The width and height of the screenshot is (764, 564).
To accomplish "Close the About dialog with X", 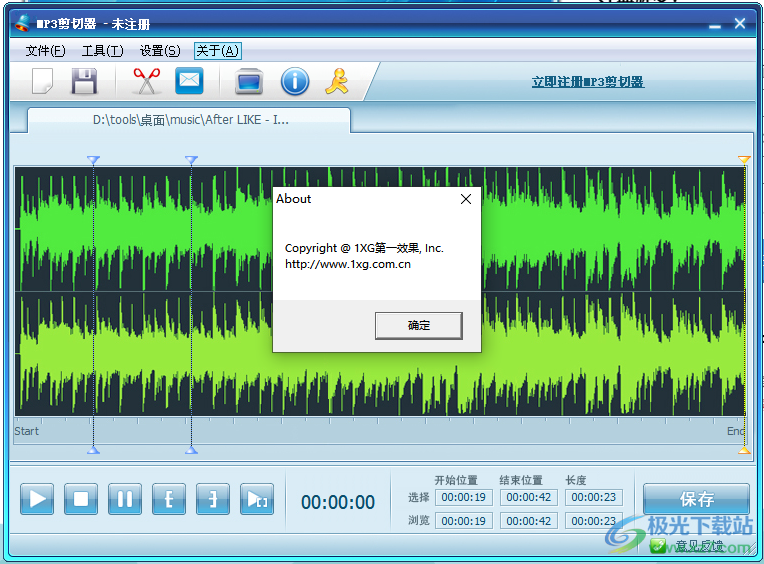I will point(466,199).
